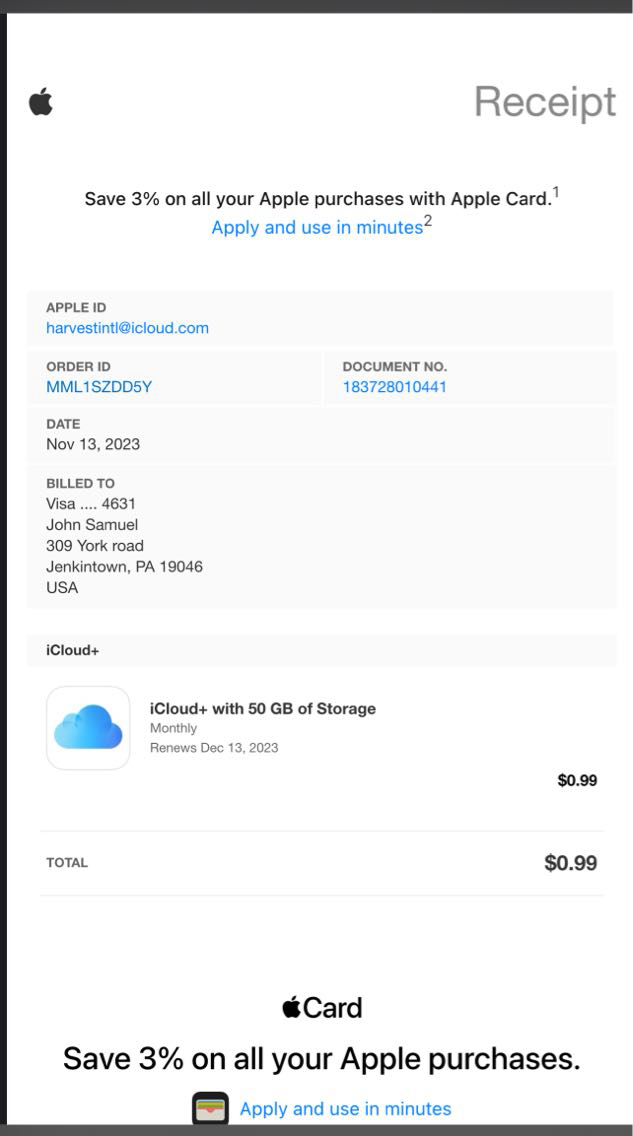633x1136 pixels.
Task: Click the "Receipt" heading
Action: pos(544,102)
